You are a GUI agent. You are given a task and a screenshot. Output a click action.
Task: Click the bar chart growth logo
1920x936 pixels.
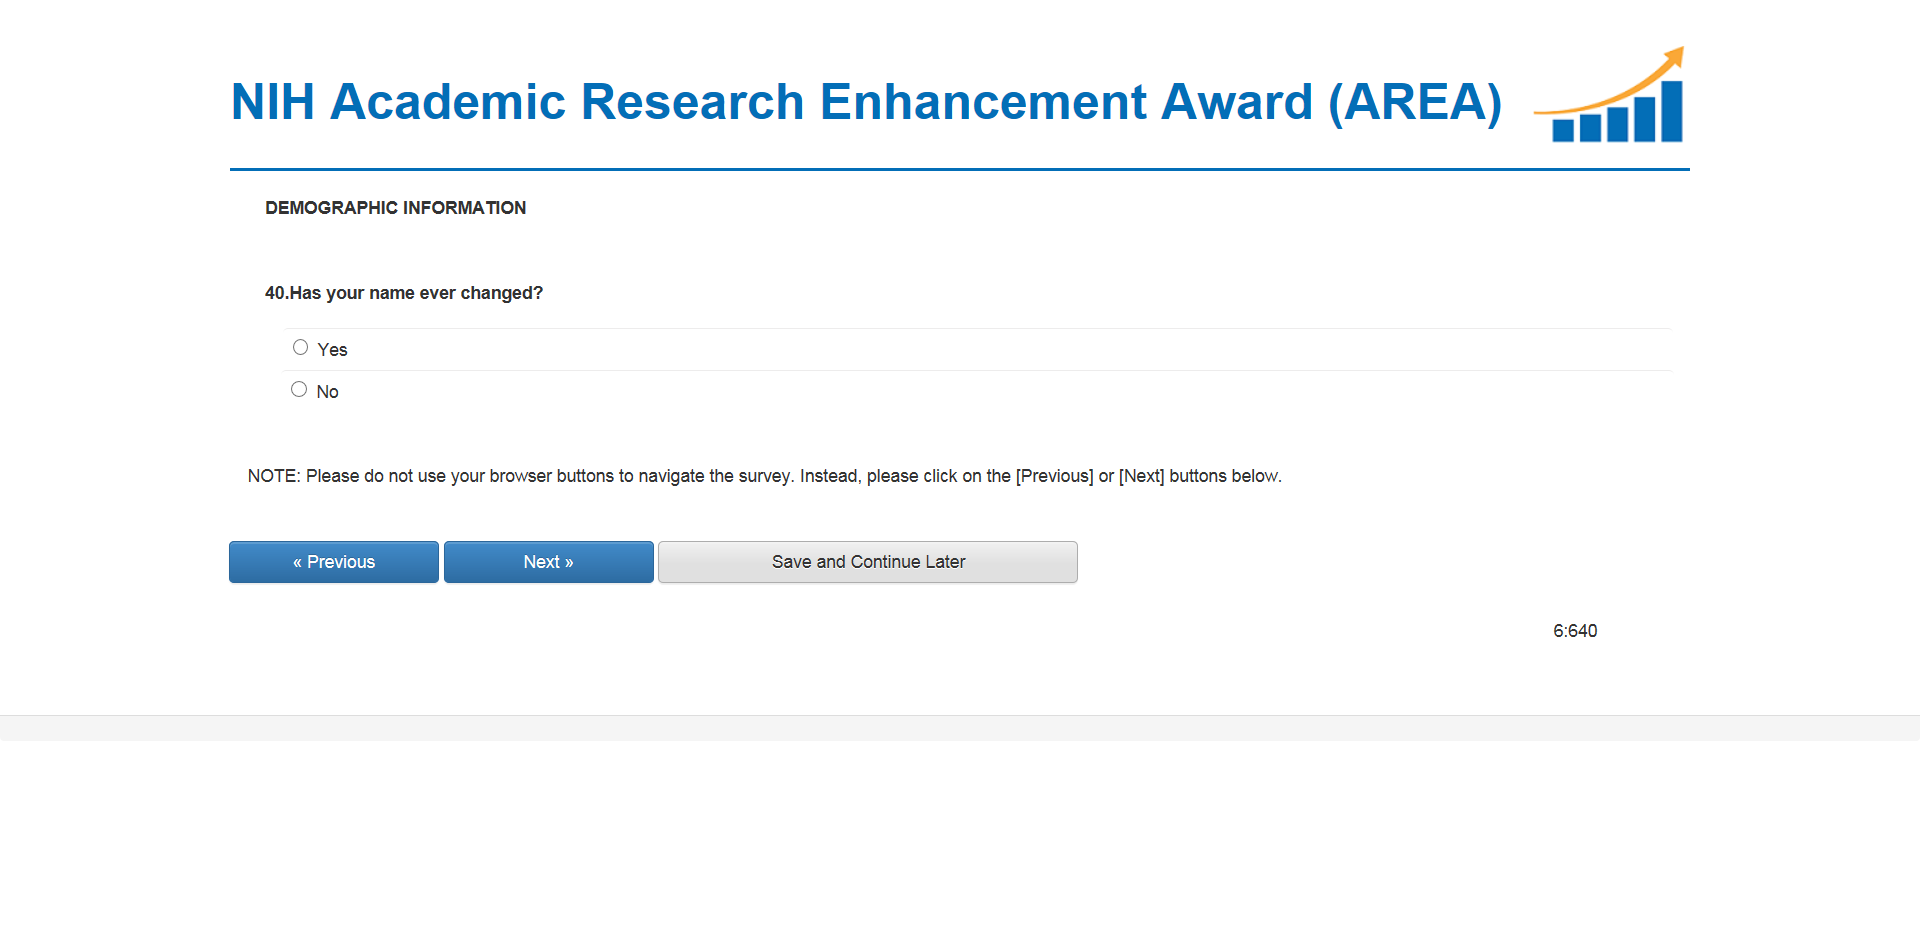click(x=1610, y=98)
